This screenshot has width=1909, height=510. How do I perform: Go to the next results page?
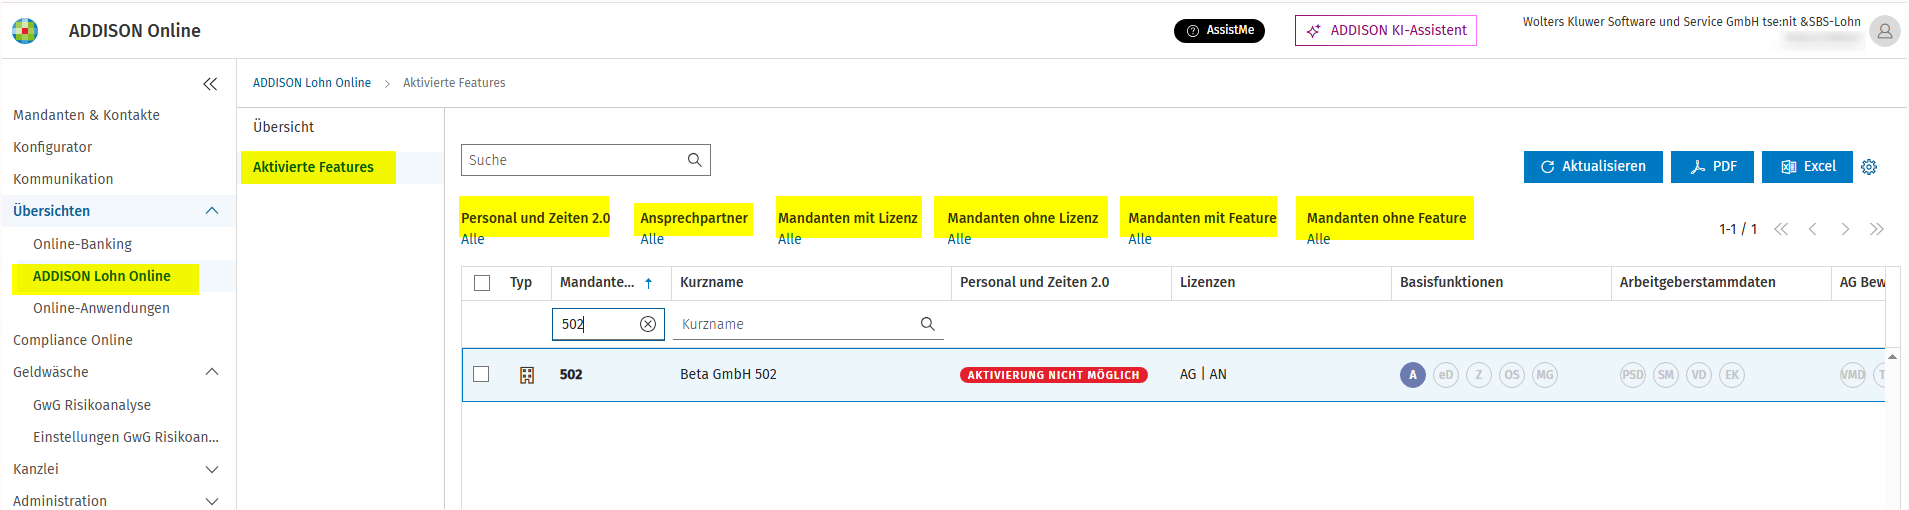[x=1845, y=229]
